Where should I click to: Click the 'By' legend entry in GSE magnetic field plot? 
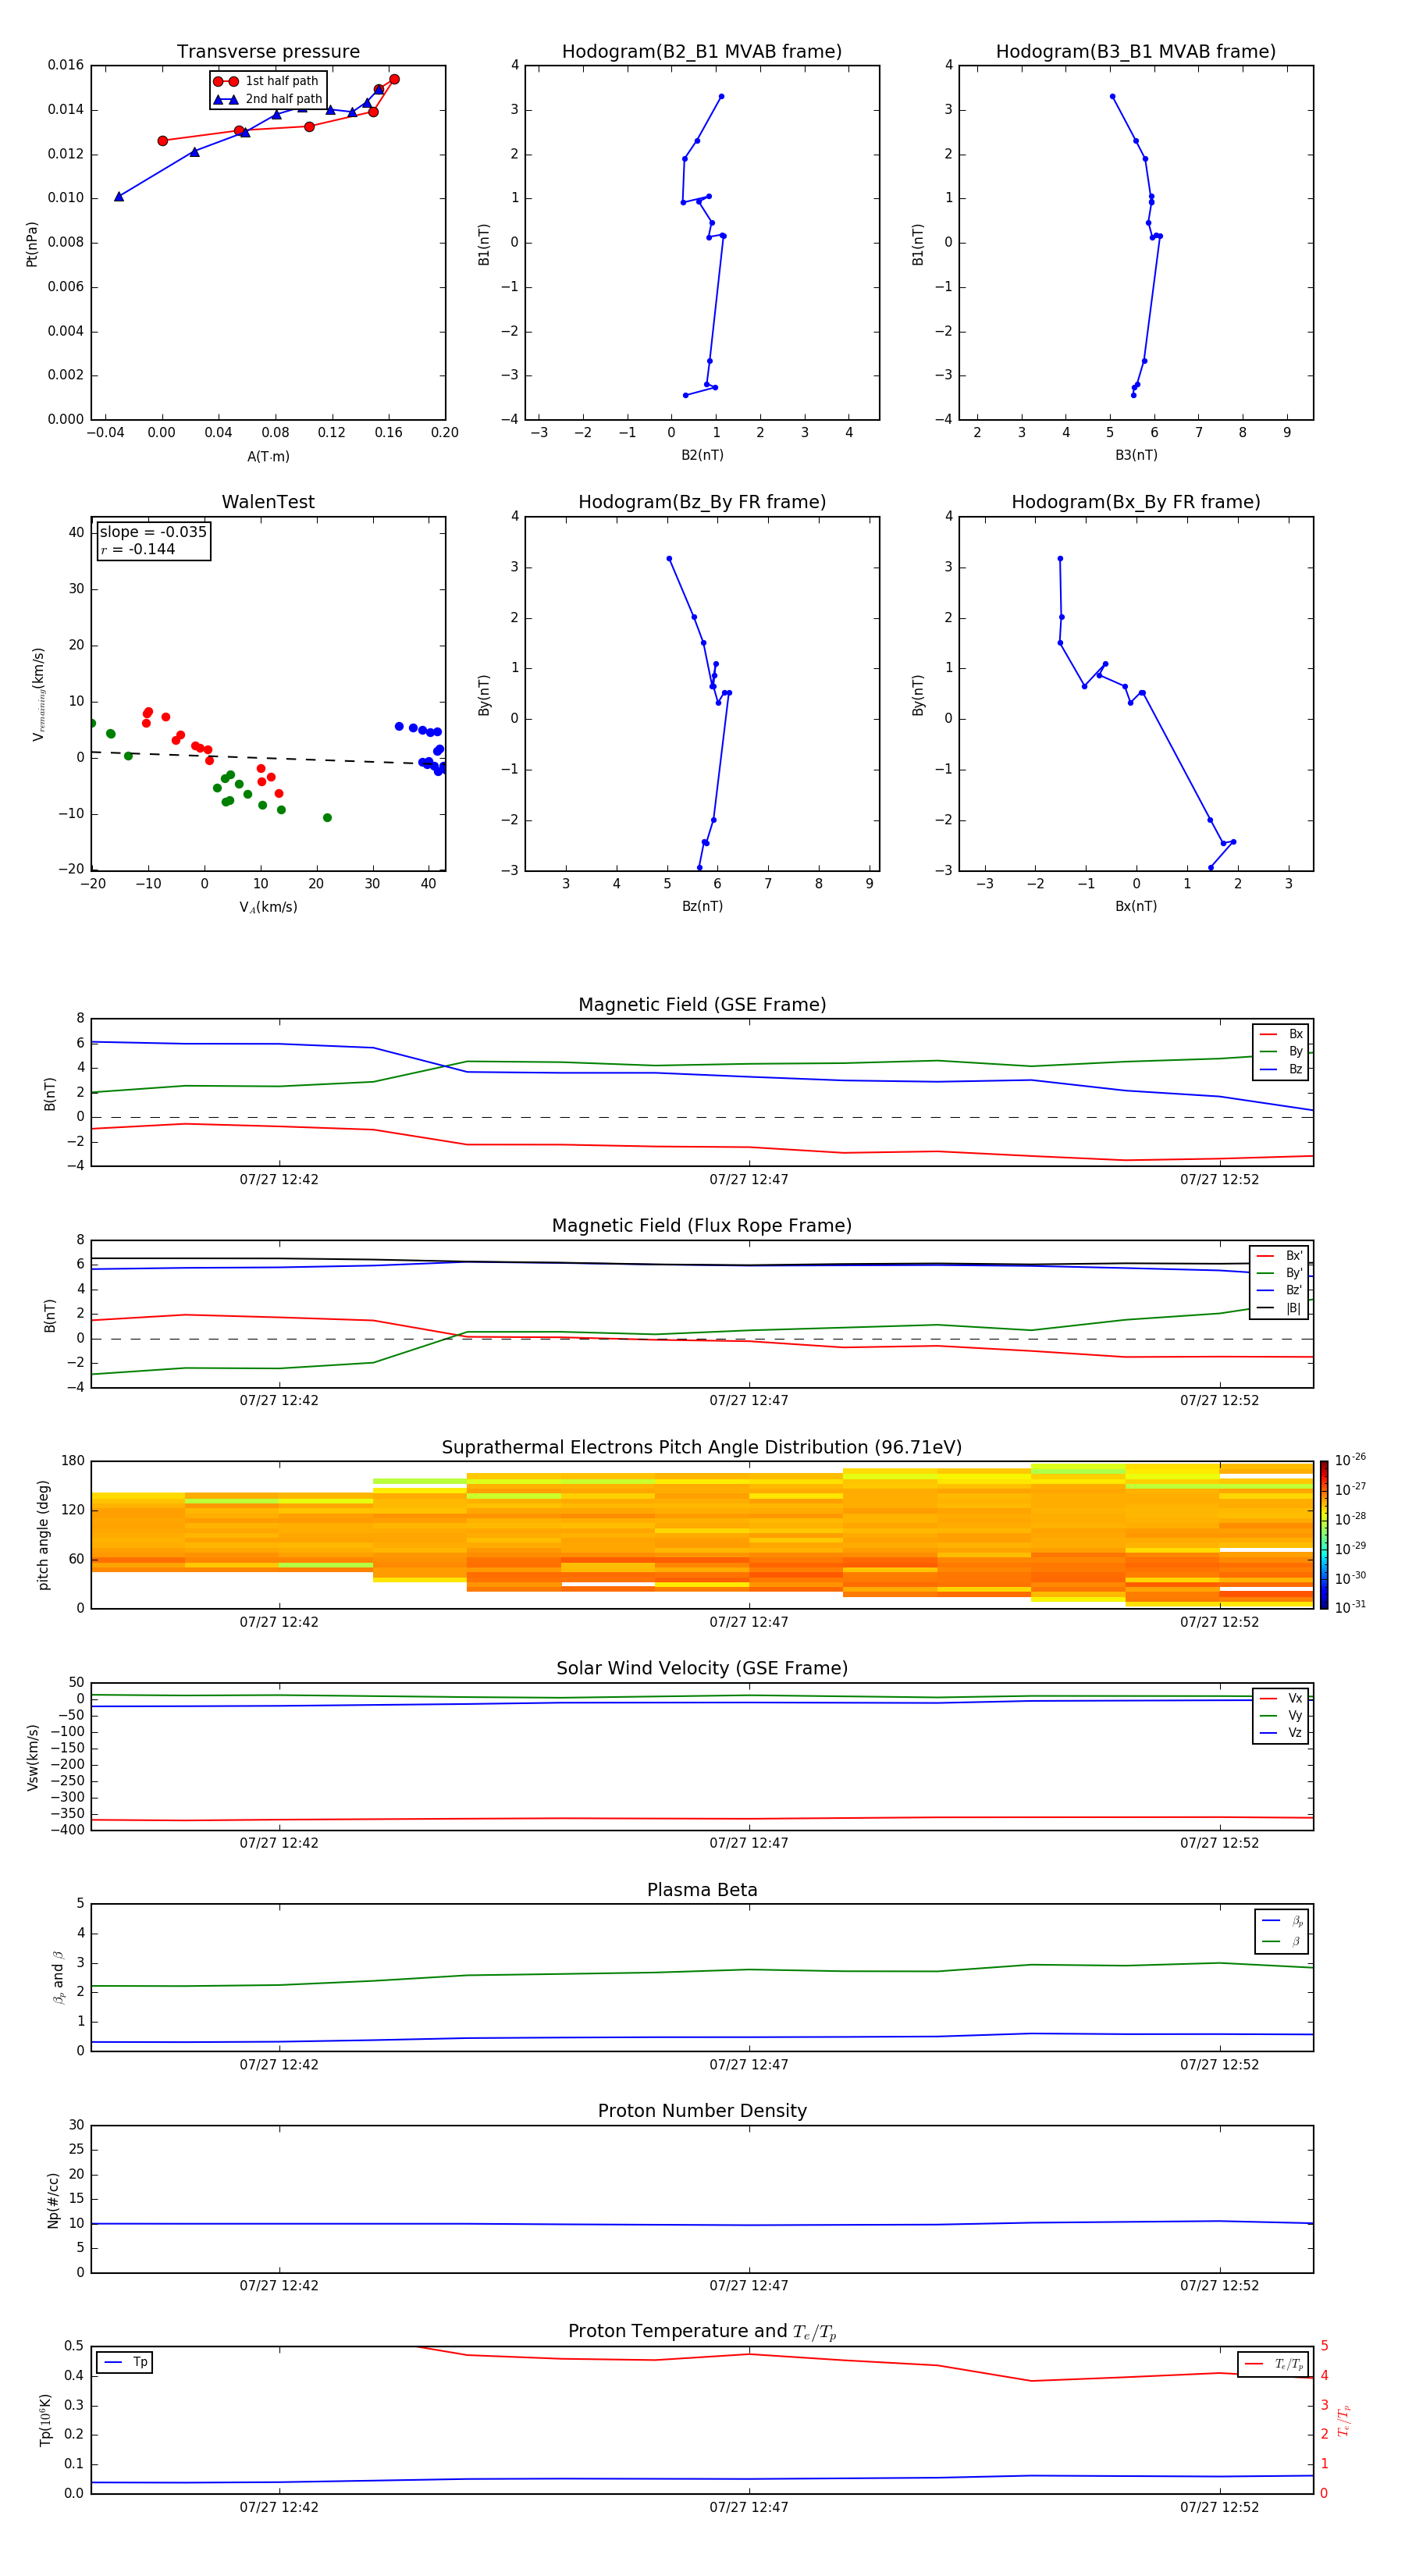pyautogui.click(x=1281, y=1051)
